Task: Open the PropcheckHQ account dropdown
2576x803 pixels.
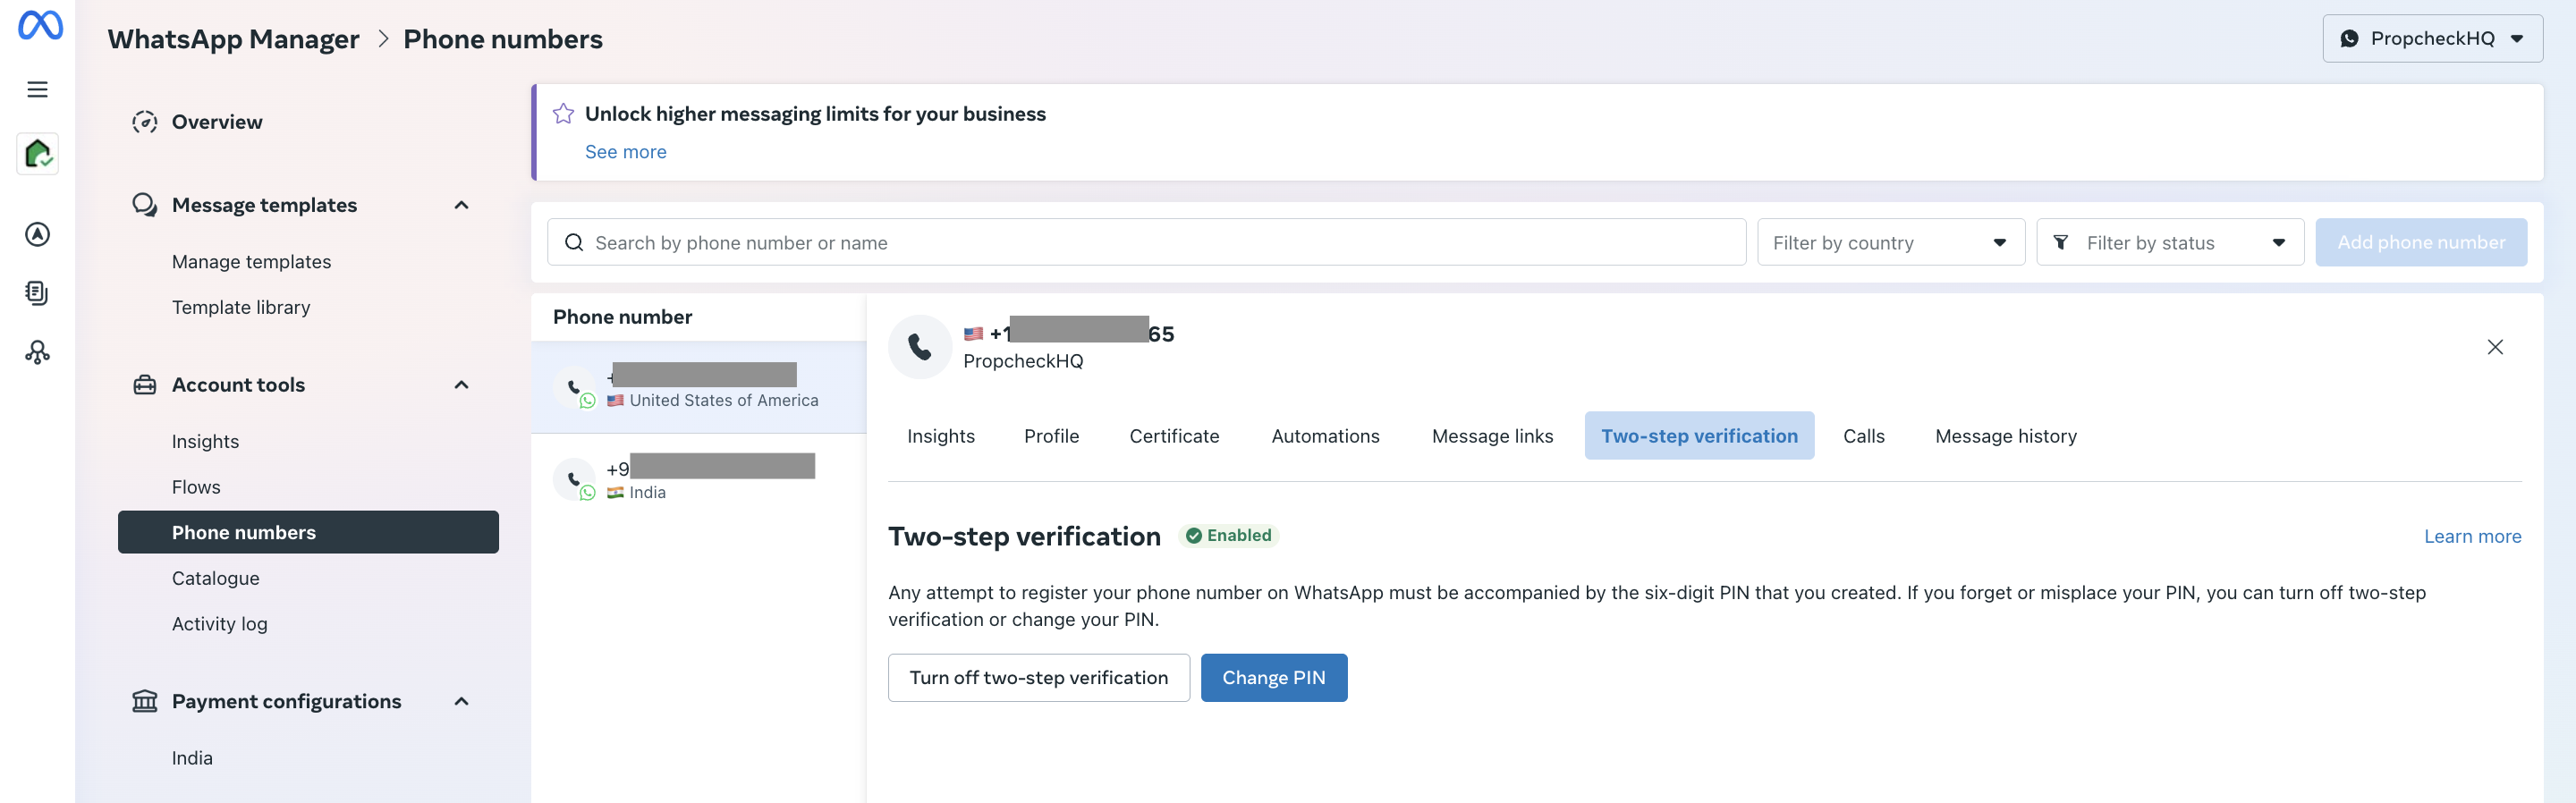Action: coord(2432,39)
